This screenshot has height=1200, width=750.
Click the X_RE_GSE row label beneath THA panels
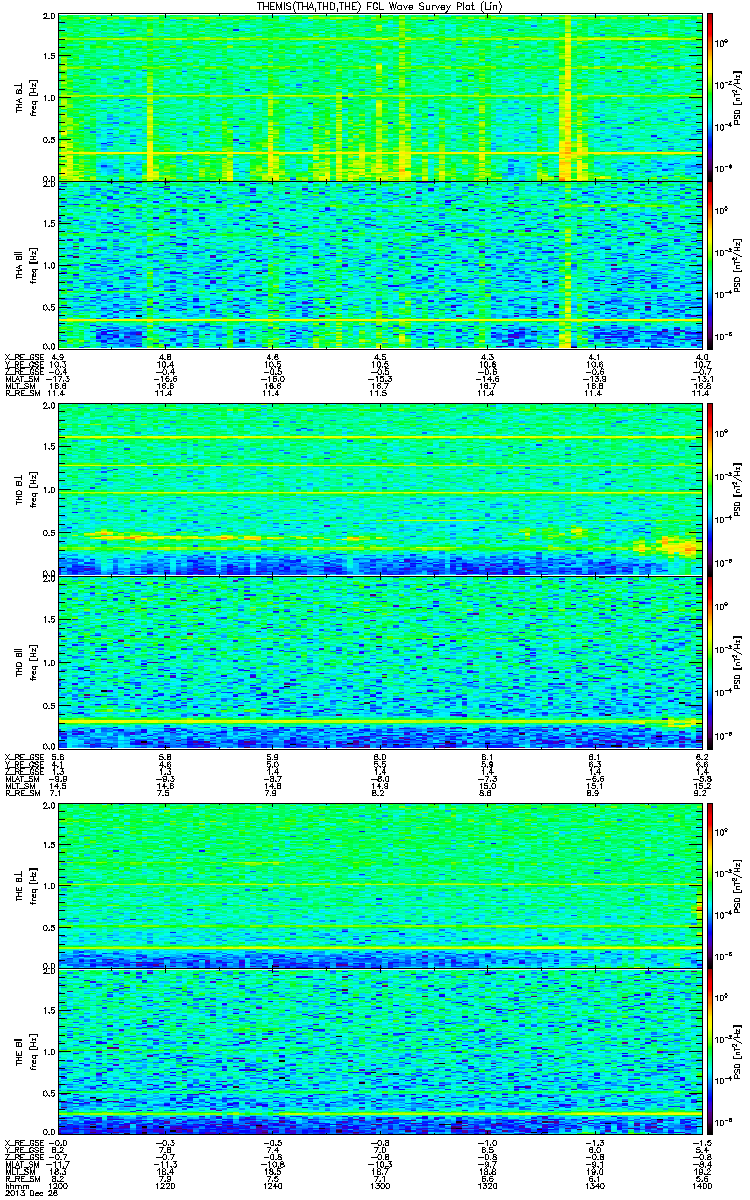(x=22, y=357)
